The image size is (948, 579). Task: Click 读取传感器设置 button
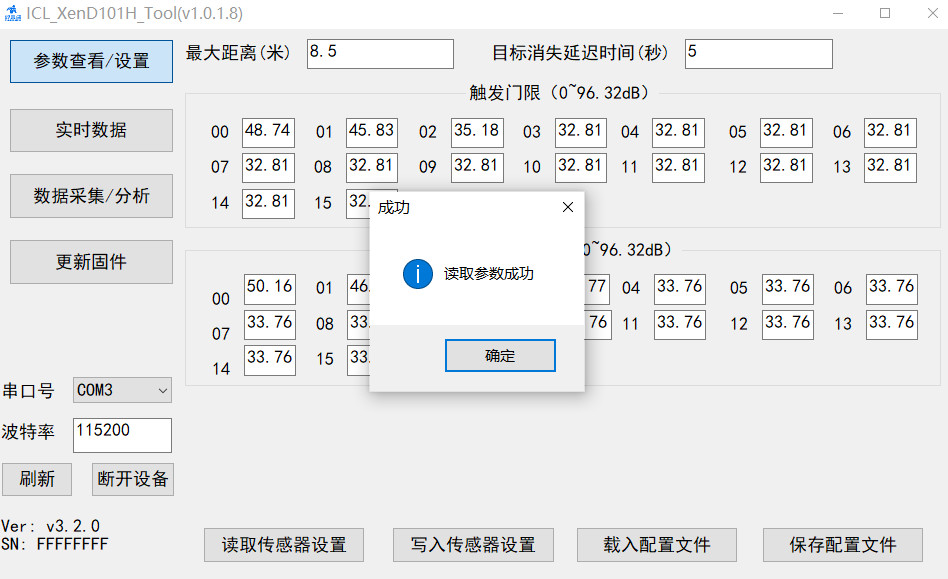tap(284, 545)
